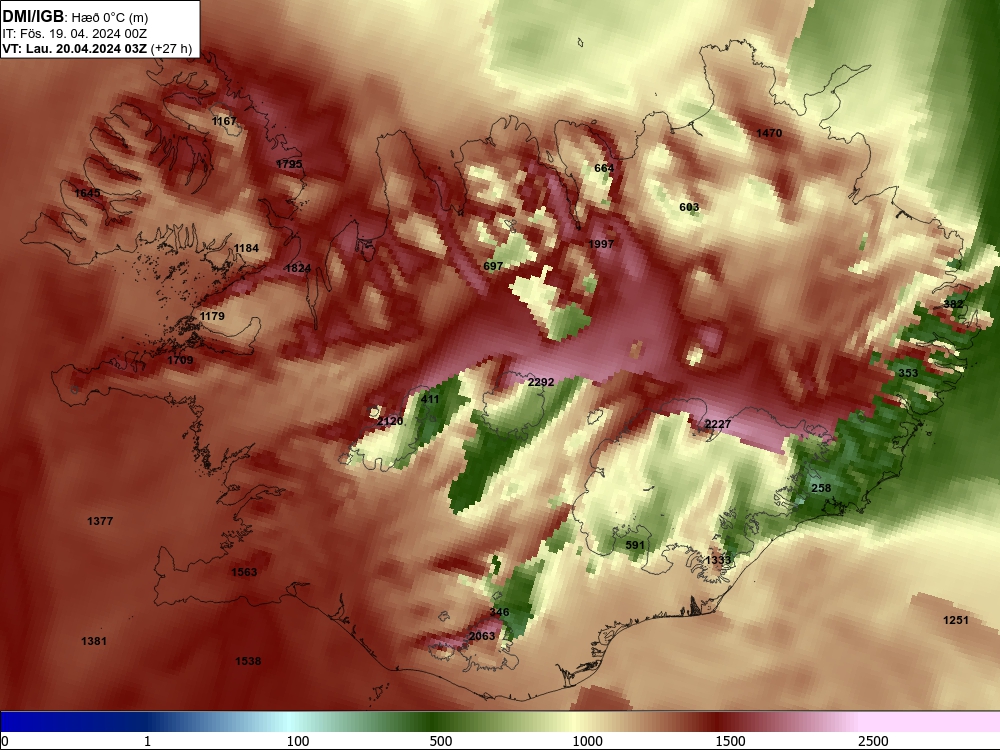1000x750 pixels.
Task: Select the 1563 map label
Action: (x=244, y=572)
